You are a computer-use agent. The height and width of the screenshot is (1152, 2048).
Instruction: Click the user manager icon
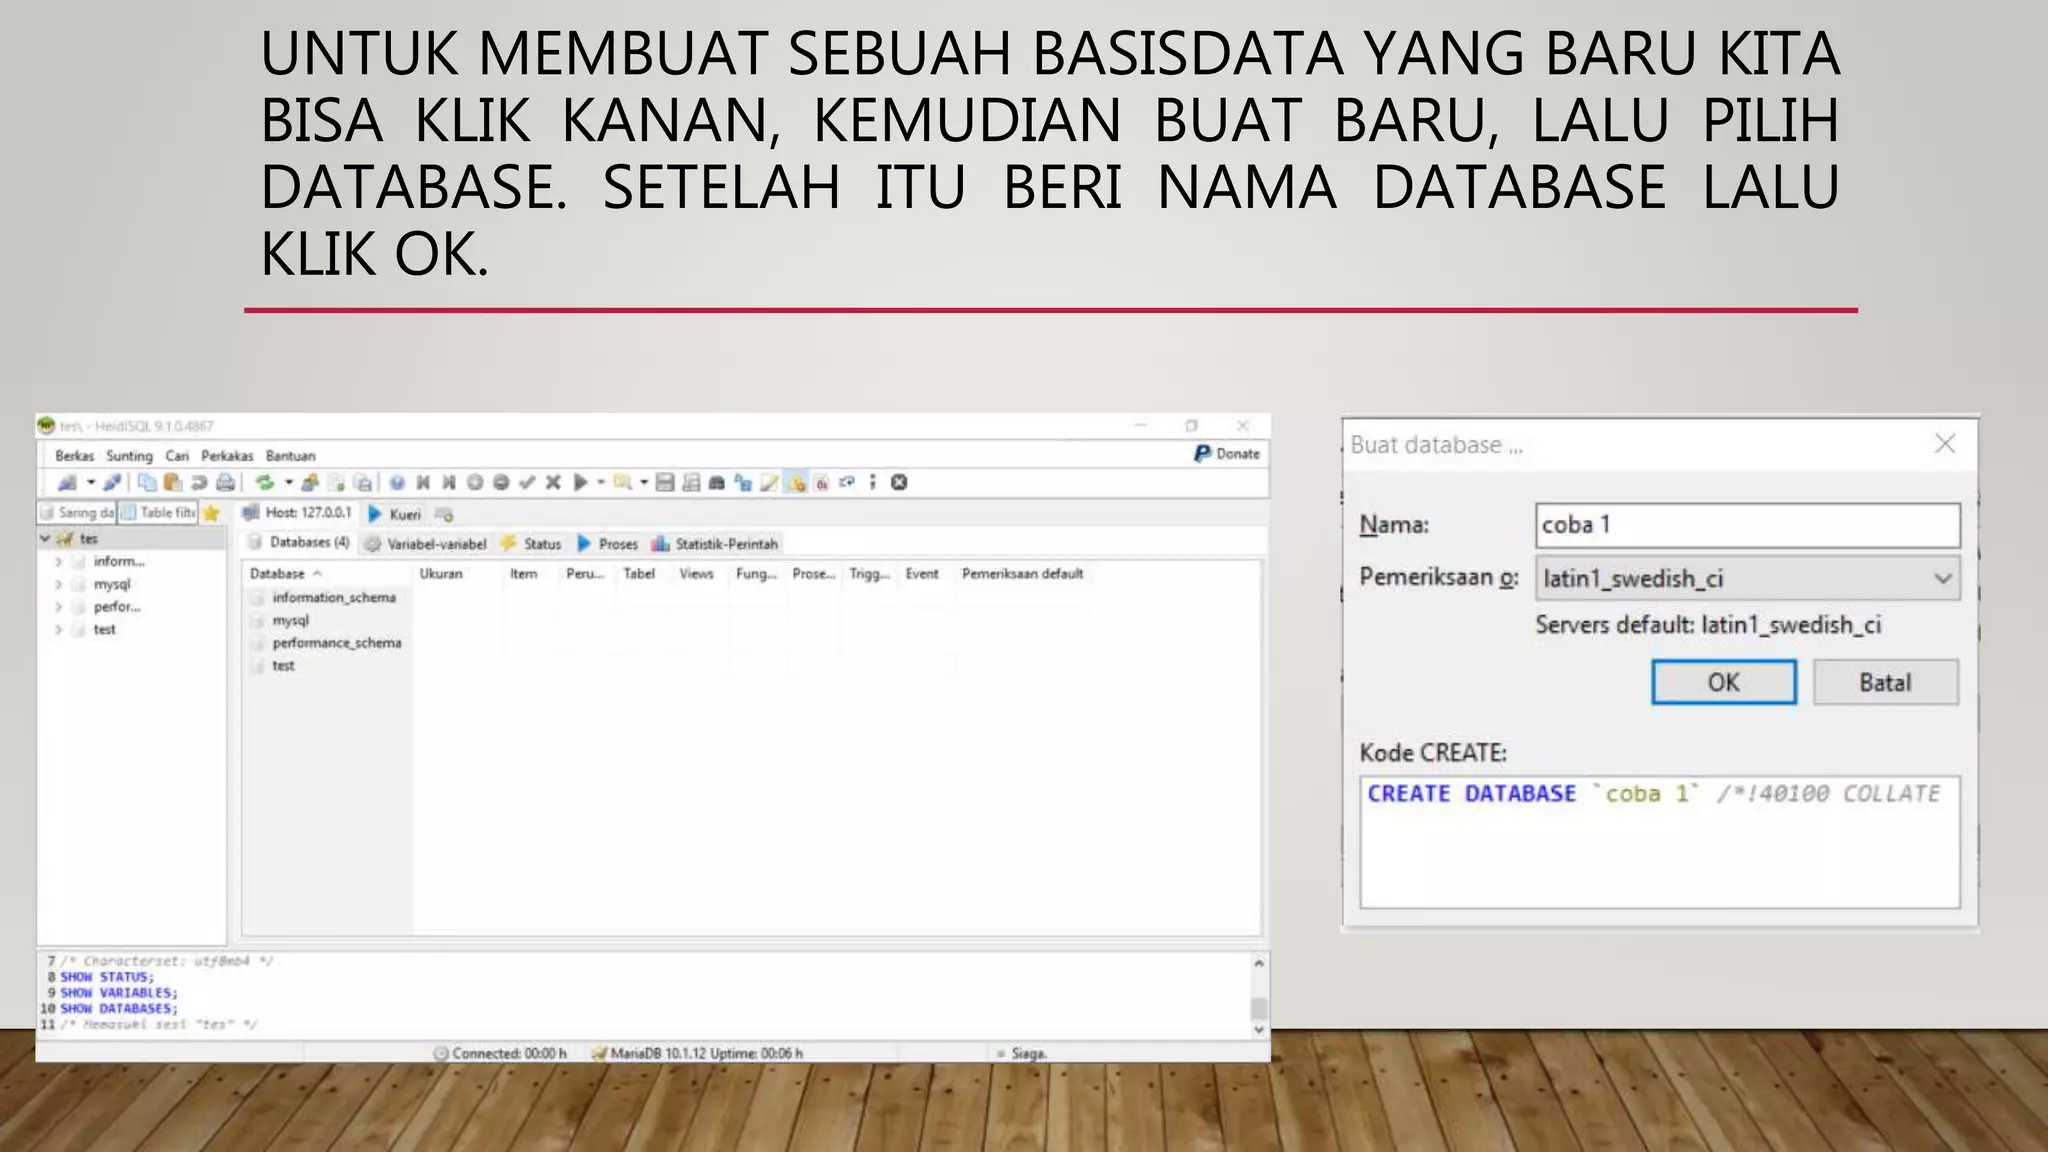tap(310, 483)
